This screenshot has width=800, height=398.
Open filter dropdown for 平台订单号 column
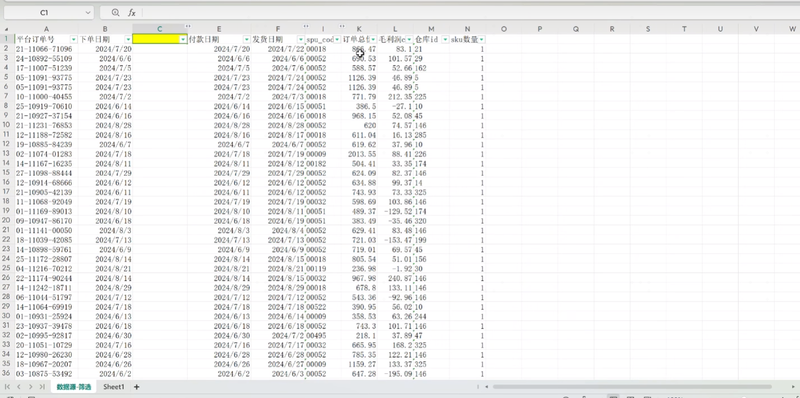point(74,39)
